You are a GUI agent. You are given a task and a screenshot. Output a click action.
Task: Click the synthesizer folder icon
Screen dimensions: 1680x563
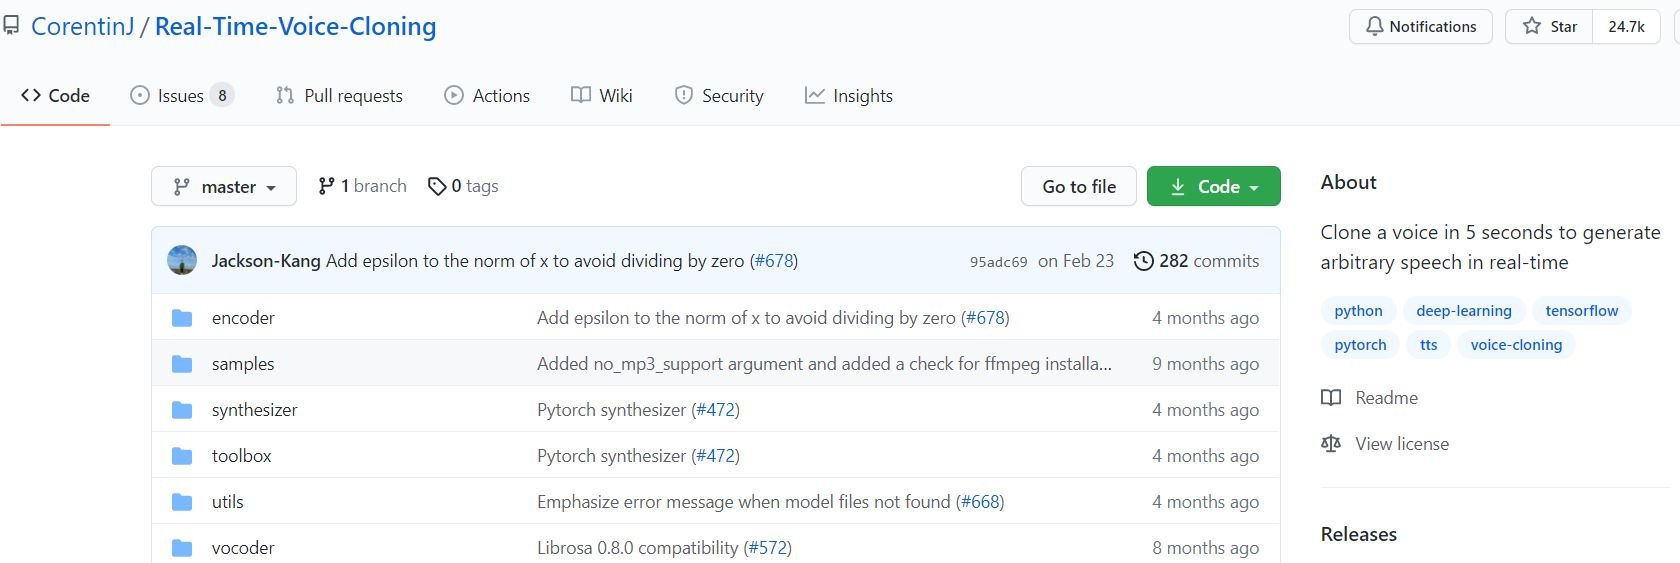click(x=182, y=410)
